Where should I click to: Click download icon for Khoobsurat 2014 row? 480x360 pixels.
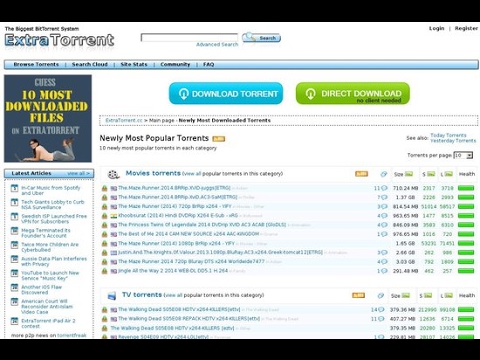pyautogui.click(x=104, y=216)
